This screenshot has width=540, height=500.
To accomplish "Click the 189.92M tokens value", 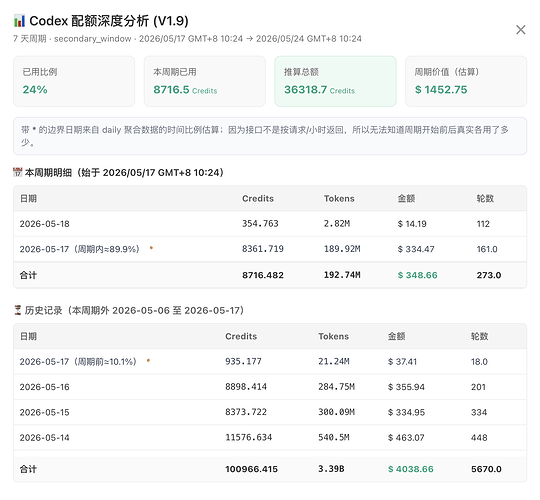I will pos(342,249).
